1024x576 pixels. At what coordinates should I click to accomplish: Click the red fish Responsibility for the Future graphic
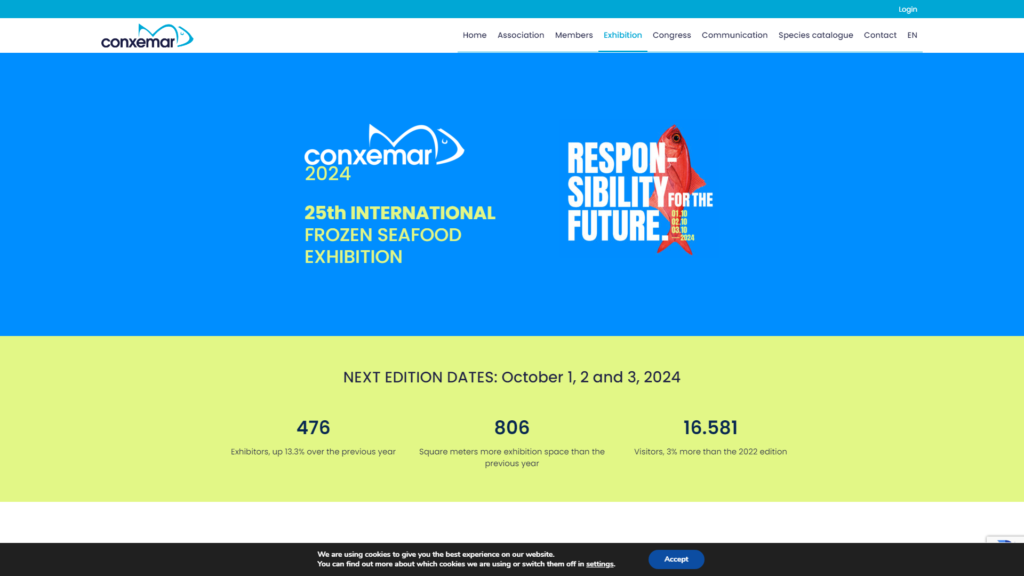click(640, 190)
